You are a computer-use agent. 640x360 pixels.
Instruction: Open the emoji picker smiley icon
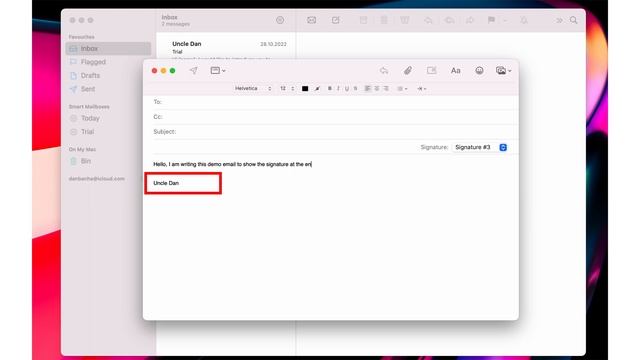(x=479, y=71)
